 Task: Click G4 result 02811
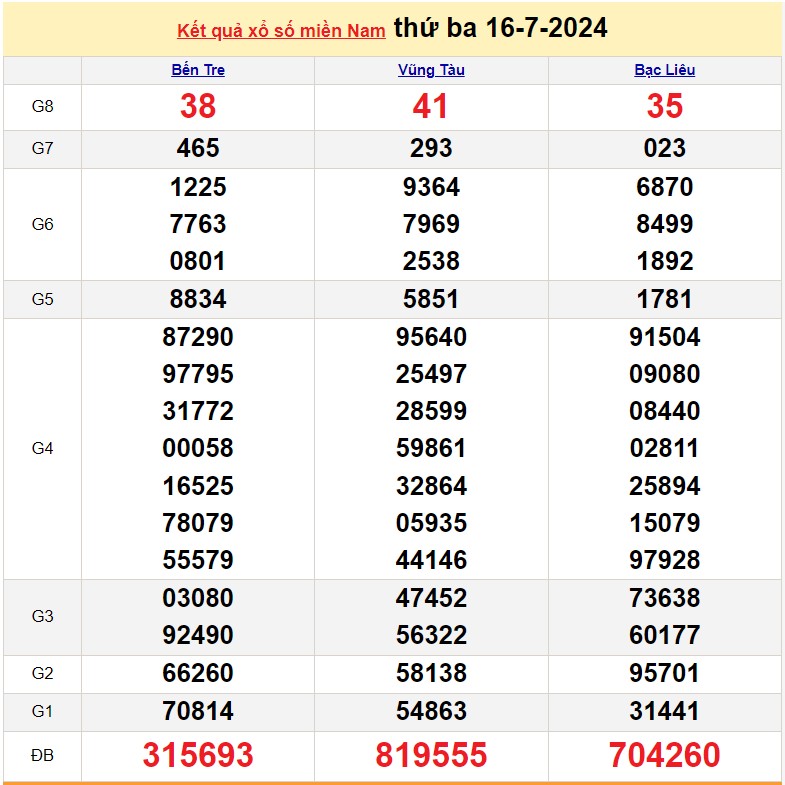pos(664,448)
